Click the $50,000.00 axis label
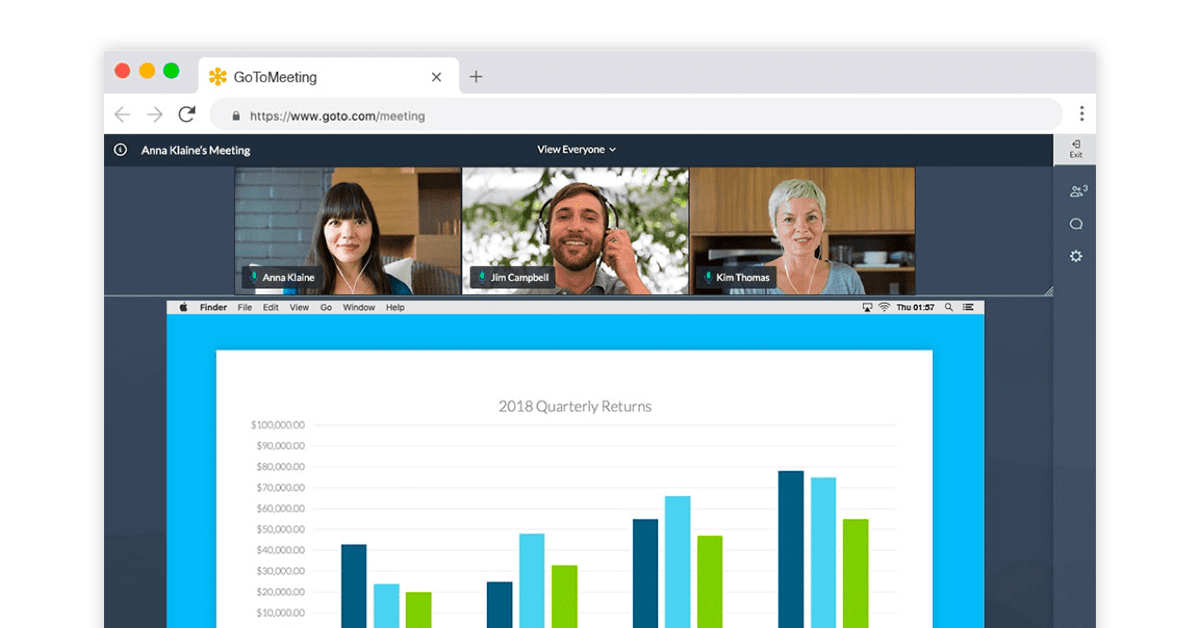Screen dimensions: 1200x628 point(279,529)
